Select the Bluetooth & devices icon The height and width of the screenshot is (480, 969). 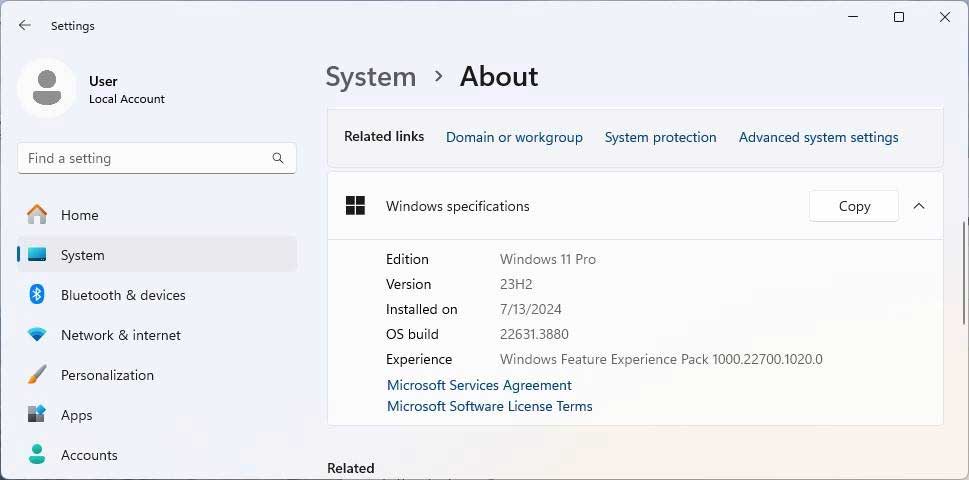(37, 295)
